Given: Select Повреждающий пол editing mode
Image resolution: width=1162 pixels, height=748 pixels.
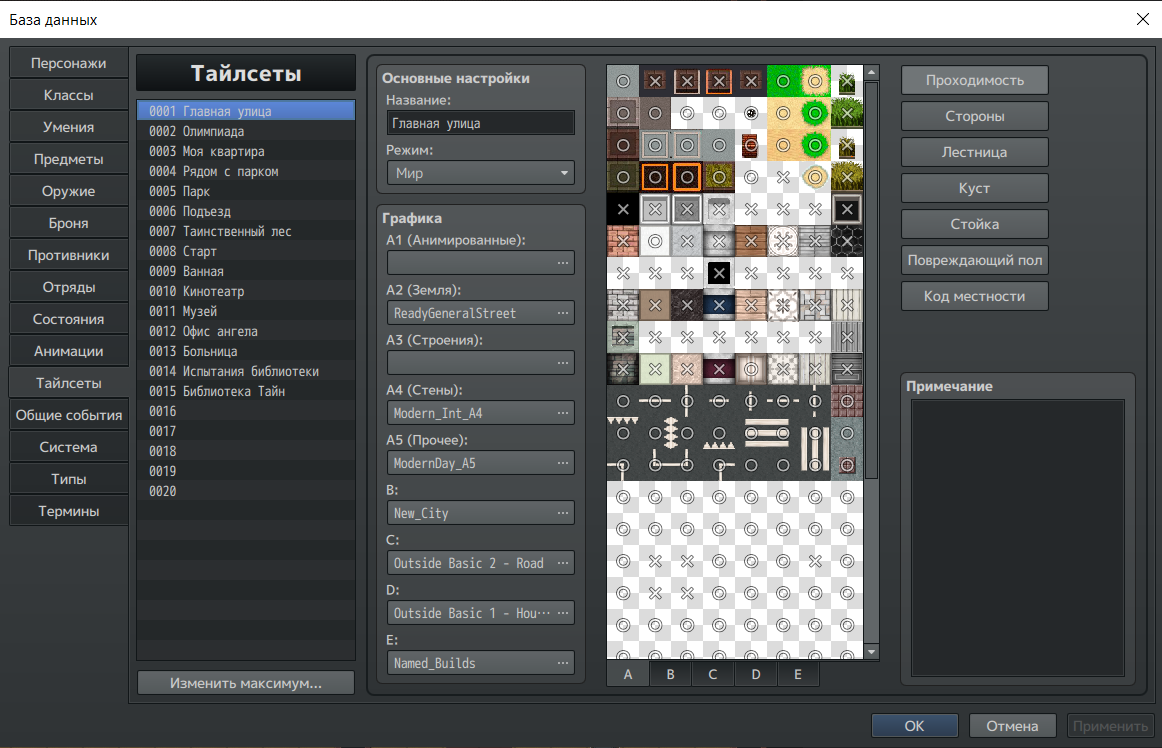Looking at the screenshot, I should tap(975, 260).
